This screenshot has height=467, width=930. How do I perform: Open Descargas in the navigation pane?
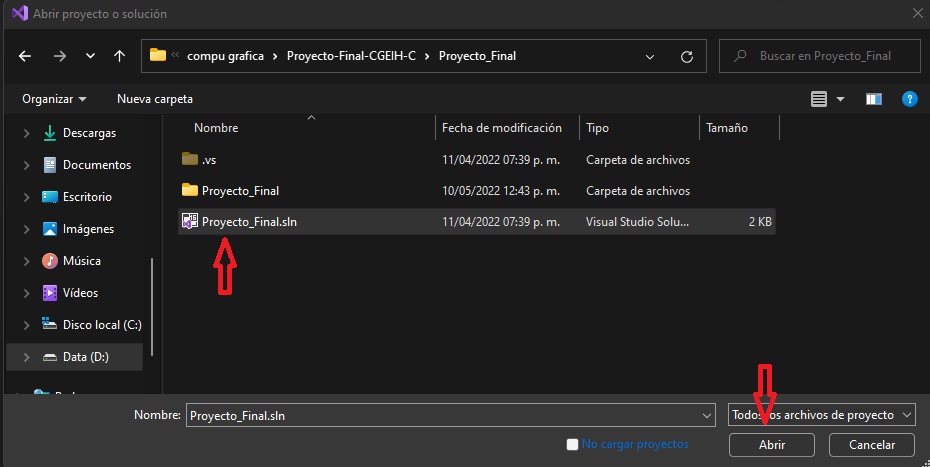point(89,133)
